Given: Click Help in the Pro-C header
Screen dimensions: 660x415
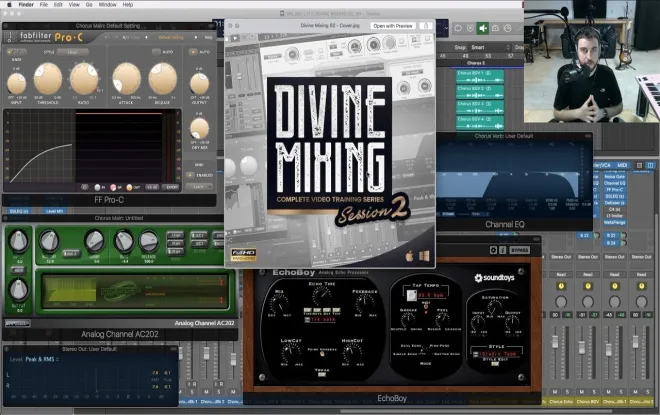Looking at the screenshot, I should point(208,37).
